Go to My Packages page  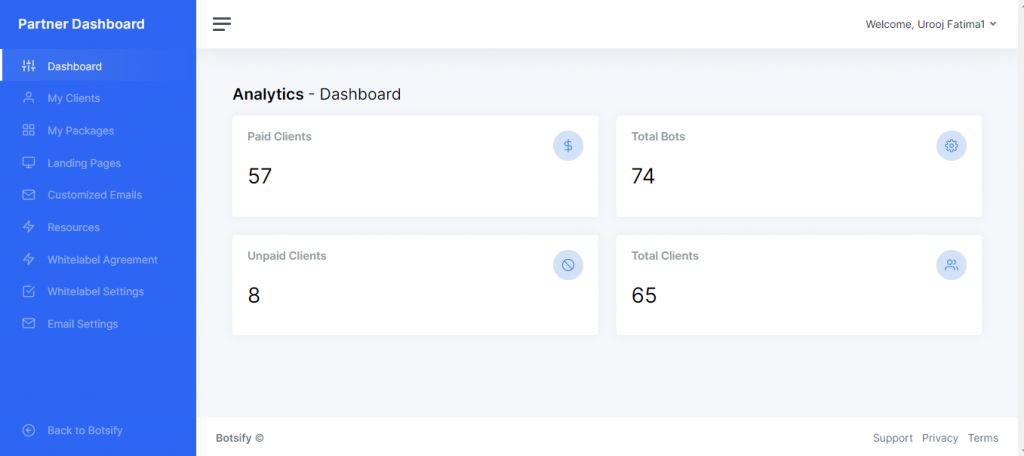(x=80, y=131)
